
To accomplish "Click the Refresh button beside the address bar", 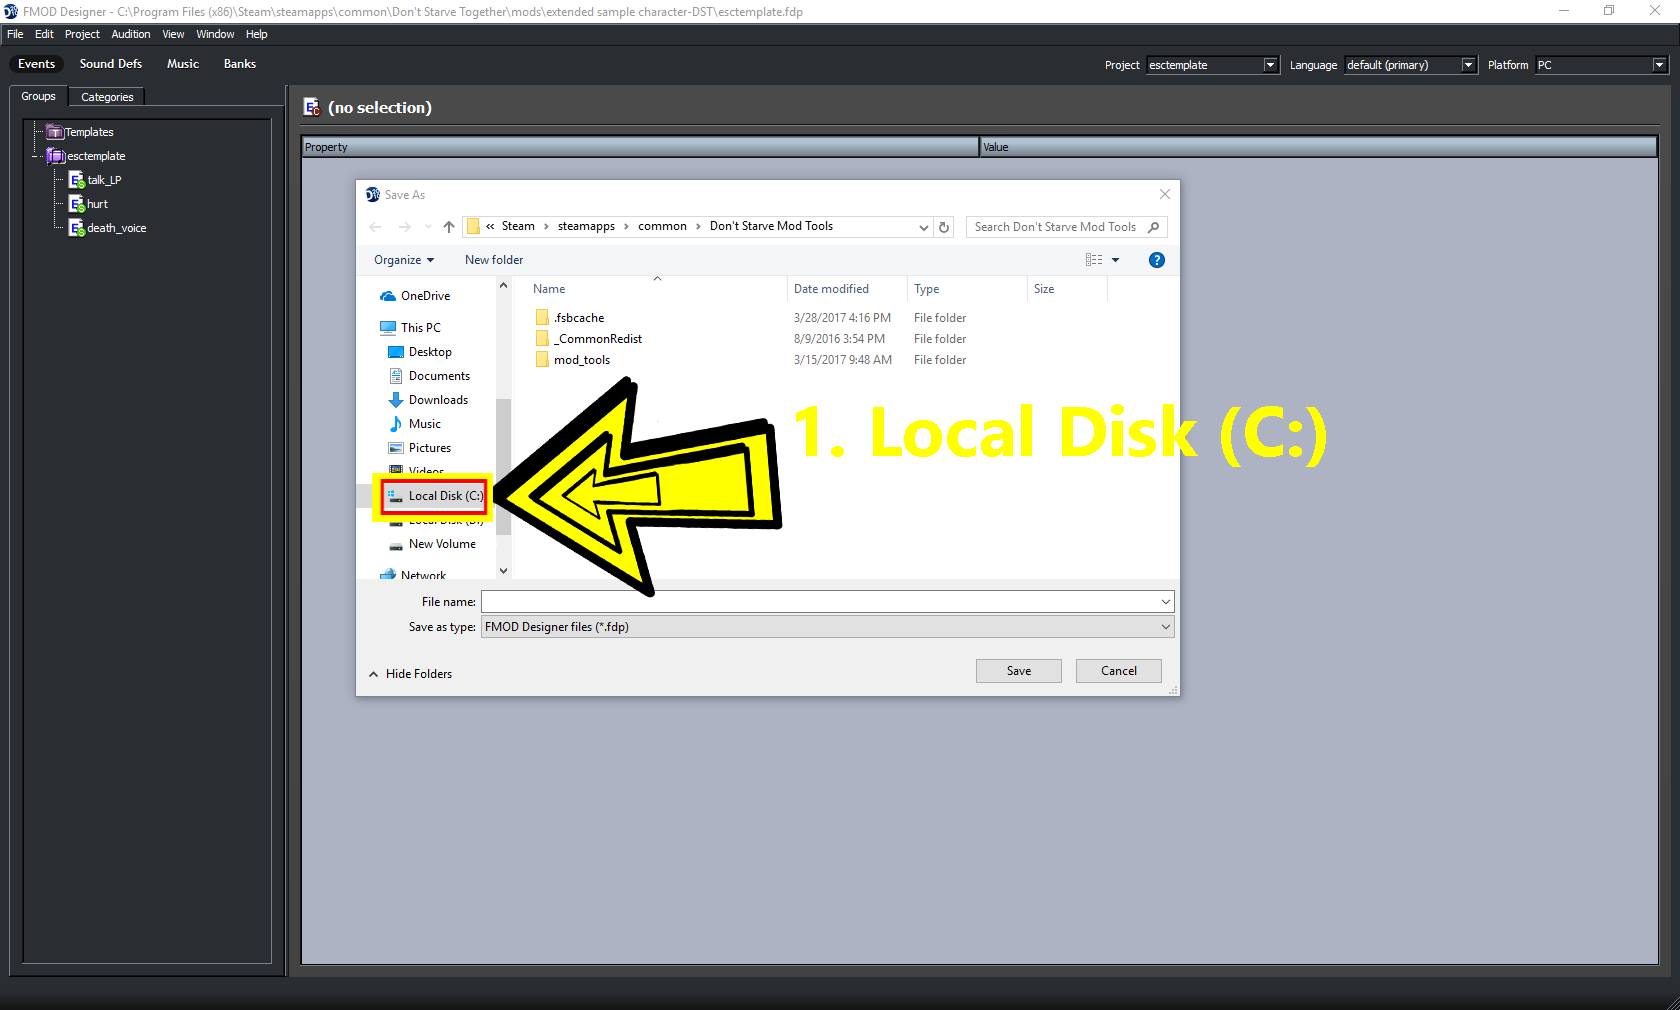I will [944, 227].
